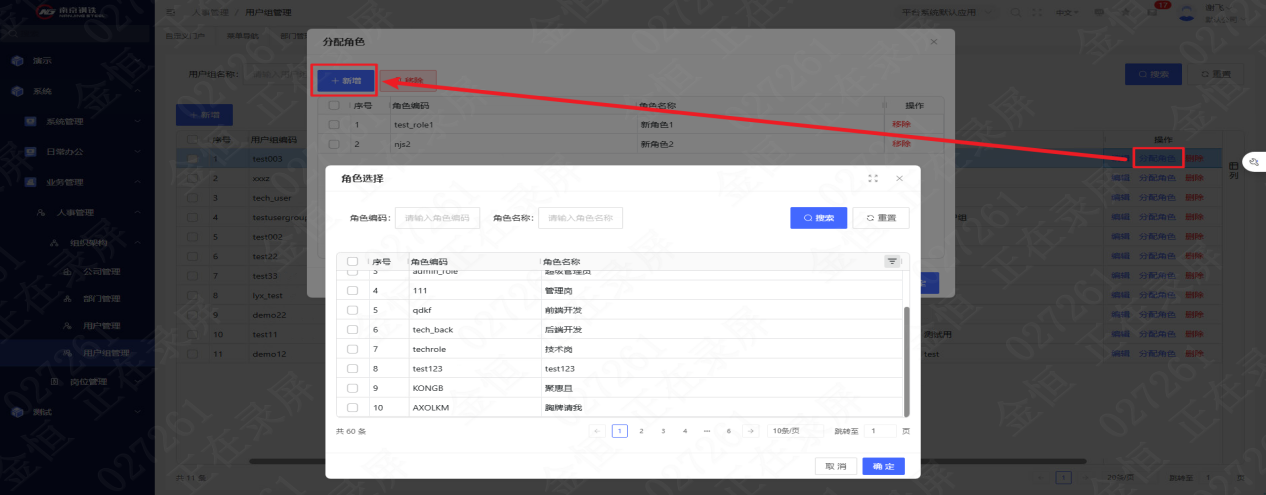Click the user avatar icon in header
Viewport: 1266px width, 495px height.
[1187, 12]
